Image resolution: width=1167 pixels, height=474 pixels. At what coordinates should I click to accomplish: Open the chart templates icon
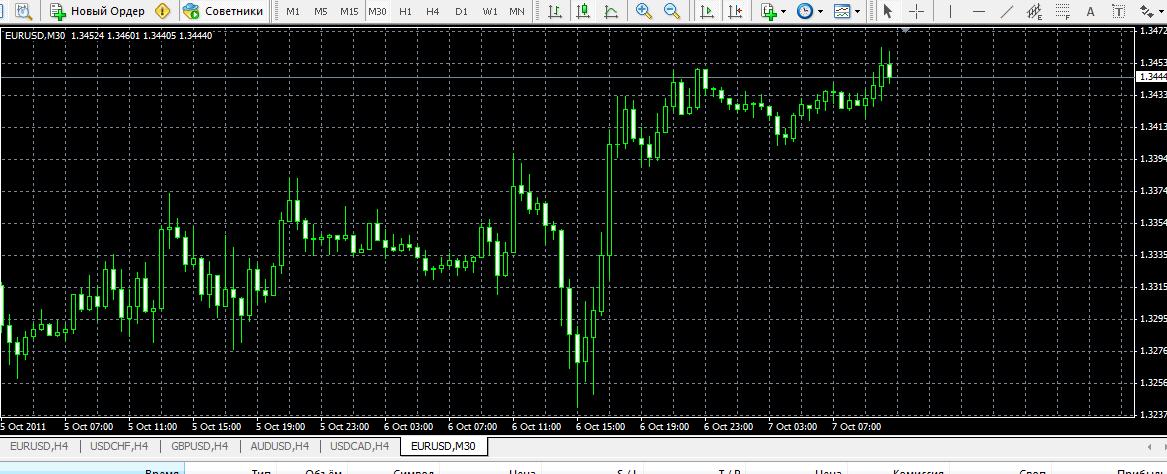[842, 11]
